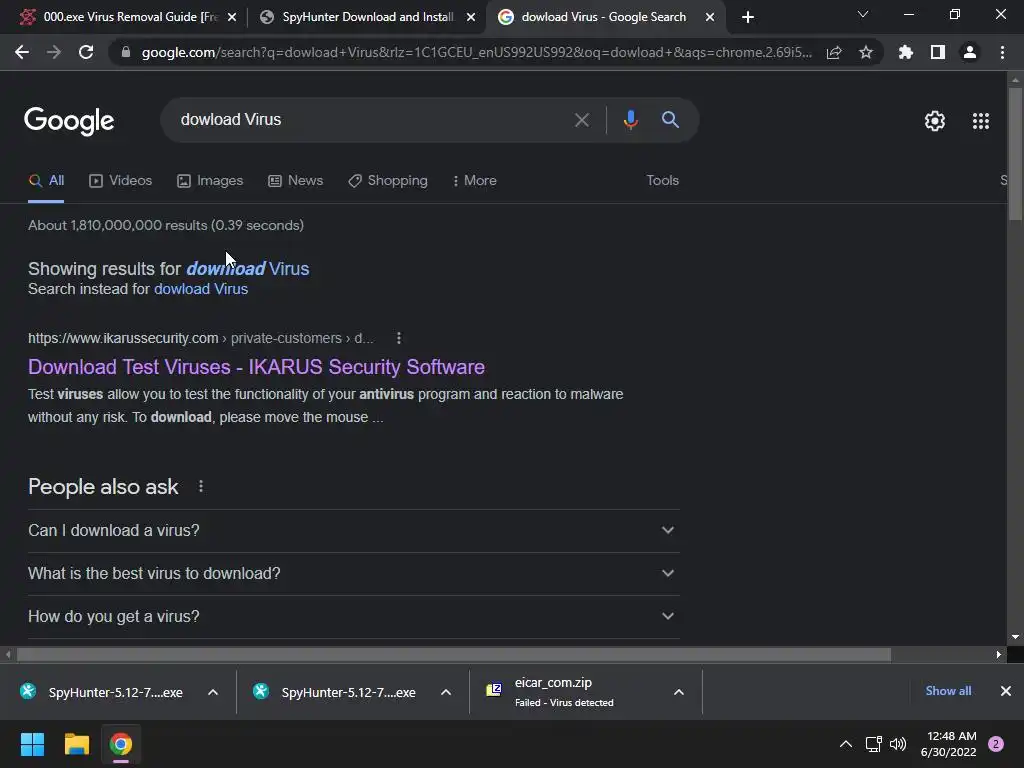Viewport: 1024px width, 768px height.
Task: Click in the Google search input field
Action: click(x=372, y=120)
